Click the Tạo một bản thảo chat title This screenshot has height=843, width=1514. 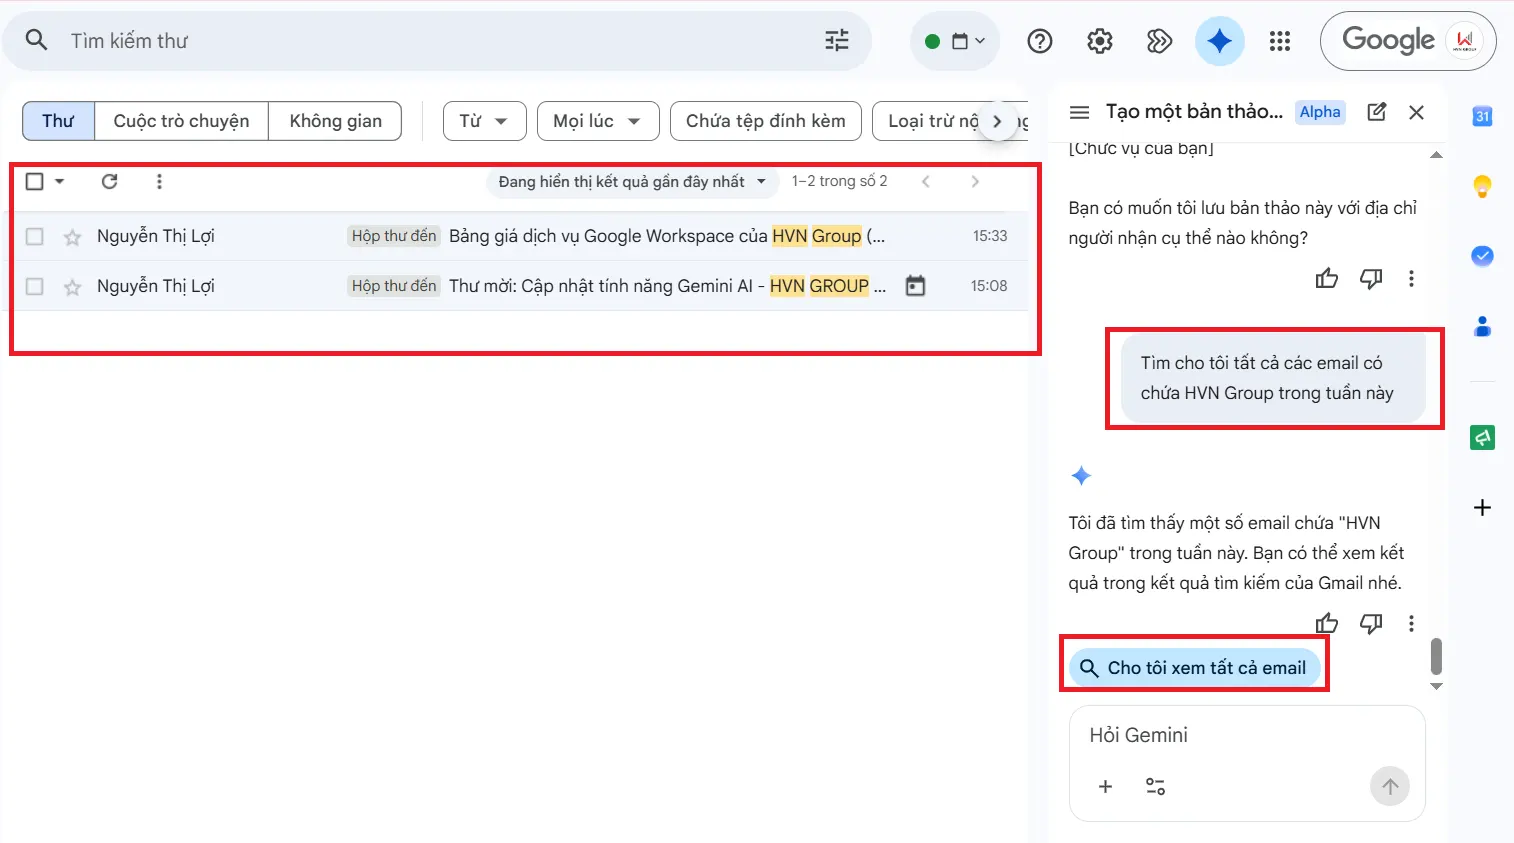pyautogui.click(x=1194, y=111)
